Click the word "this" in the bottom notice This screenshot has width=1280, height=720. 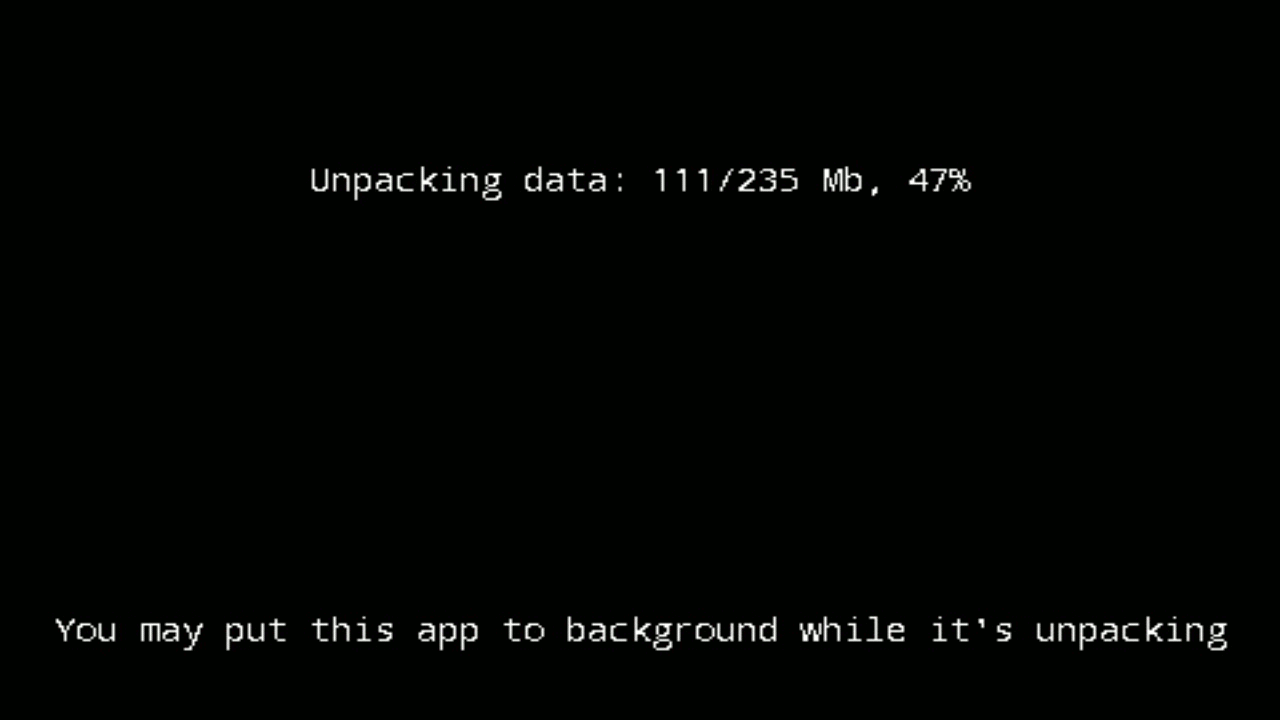pos(352,630)
